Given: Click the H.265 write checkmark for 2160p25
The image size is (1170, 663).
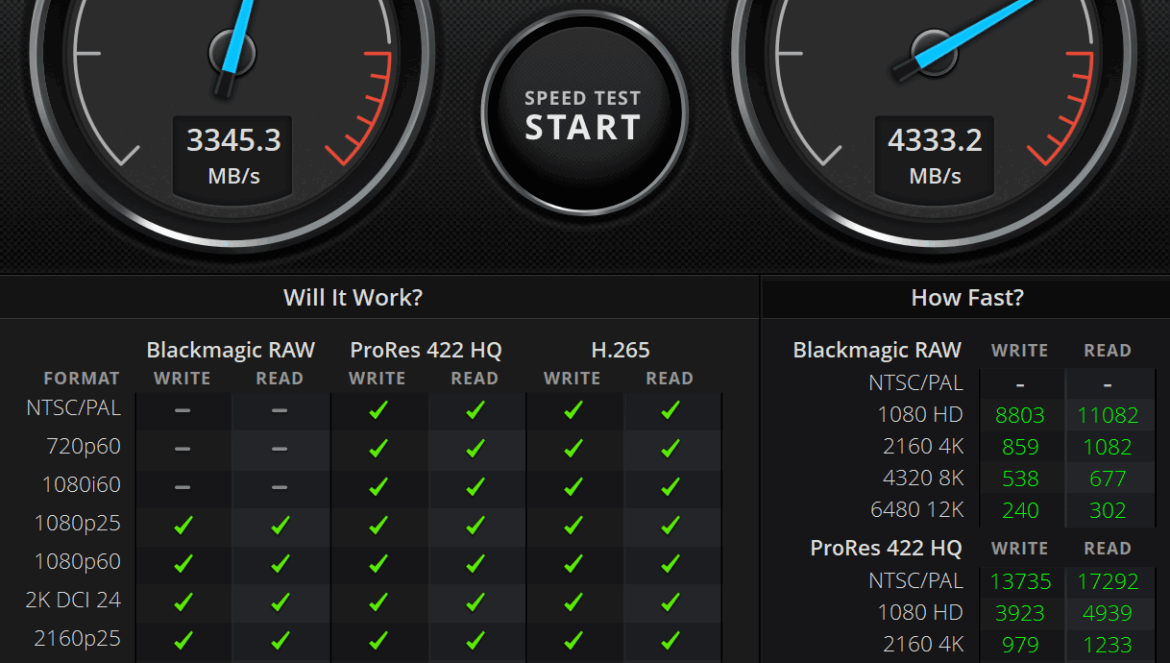Looking at the screenshot, I should coord(573,641).
